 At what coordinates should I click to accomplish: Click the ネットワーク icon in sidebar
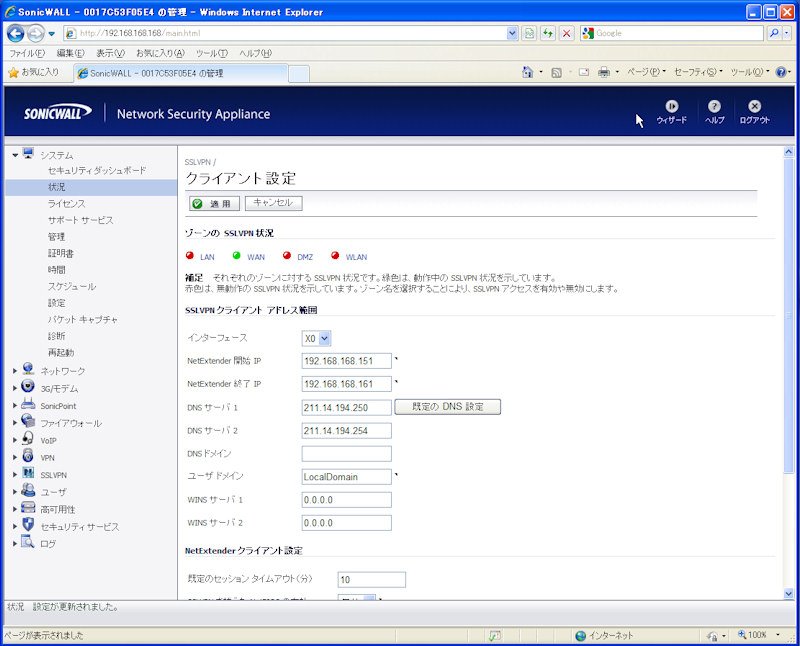tap(29, 369)
